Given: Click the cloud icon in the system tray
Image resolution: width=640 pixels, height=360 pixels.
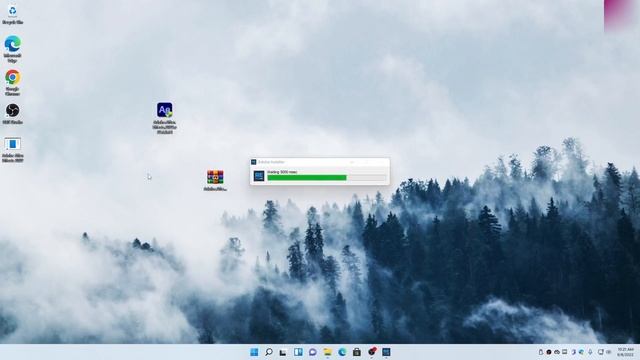Looking at the screenshot, I should pyautogui.click(x=557, y=352).
